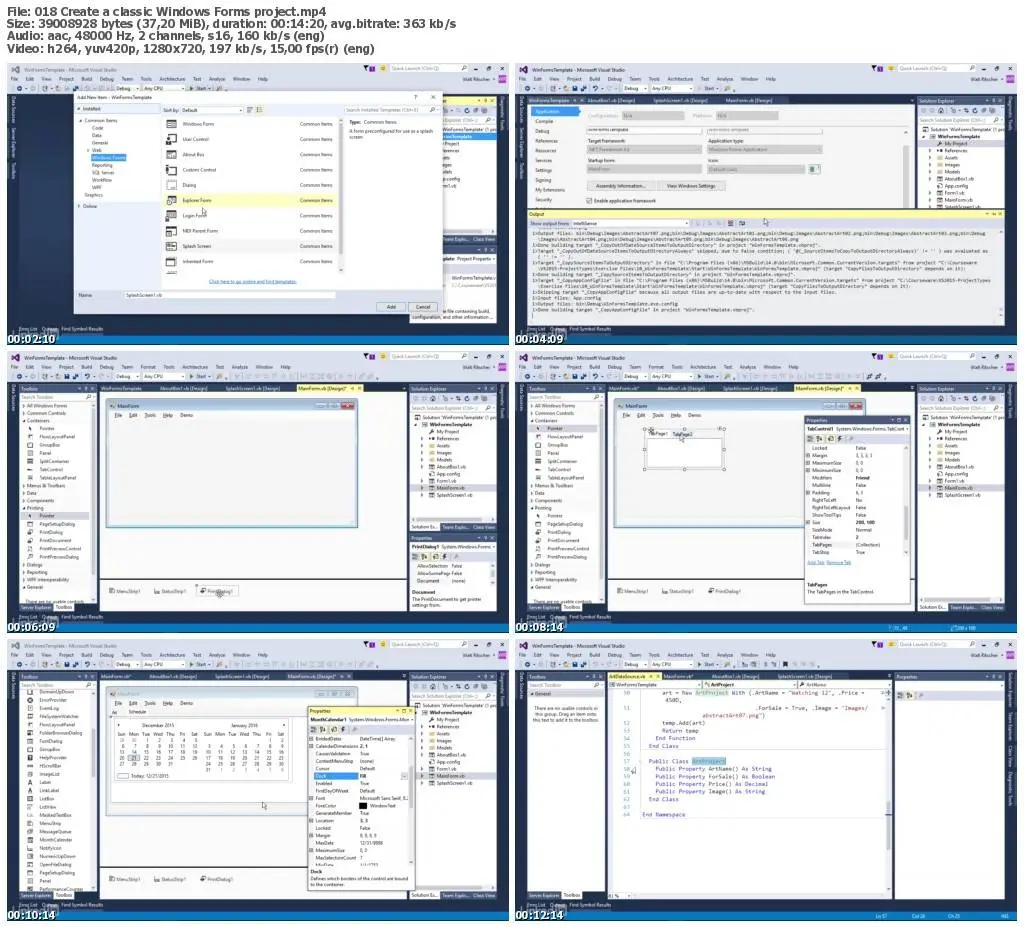Viewport: 1024px width, 927px height.
Task: Open Demo menu on MainForm in 00:06:09 frame
Action: 186,415
